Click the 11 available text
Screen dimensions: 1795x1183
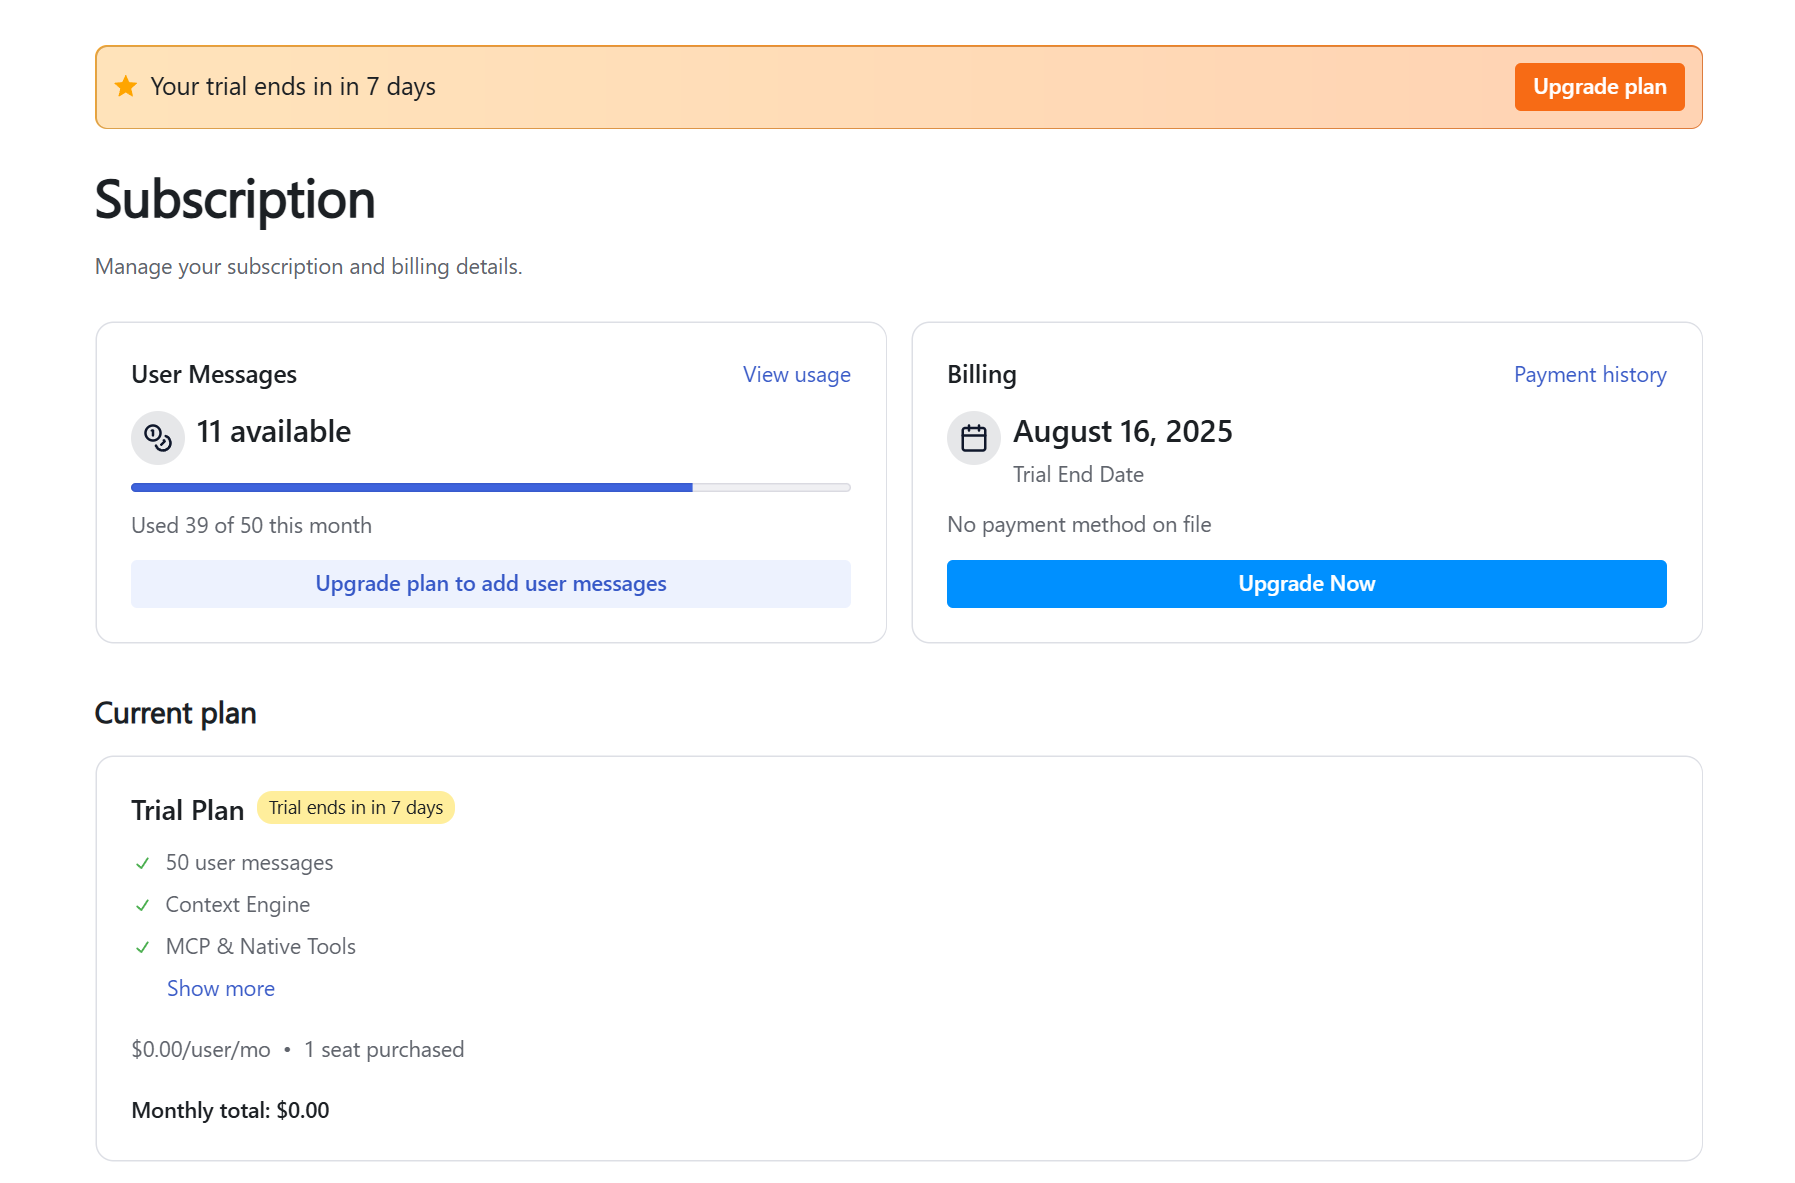click(x=274, y=432)
